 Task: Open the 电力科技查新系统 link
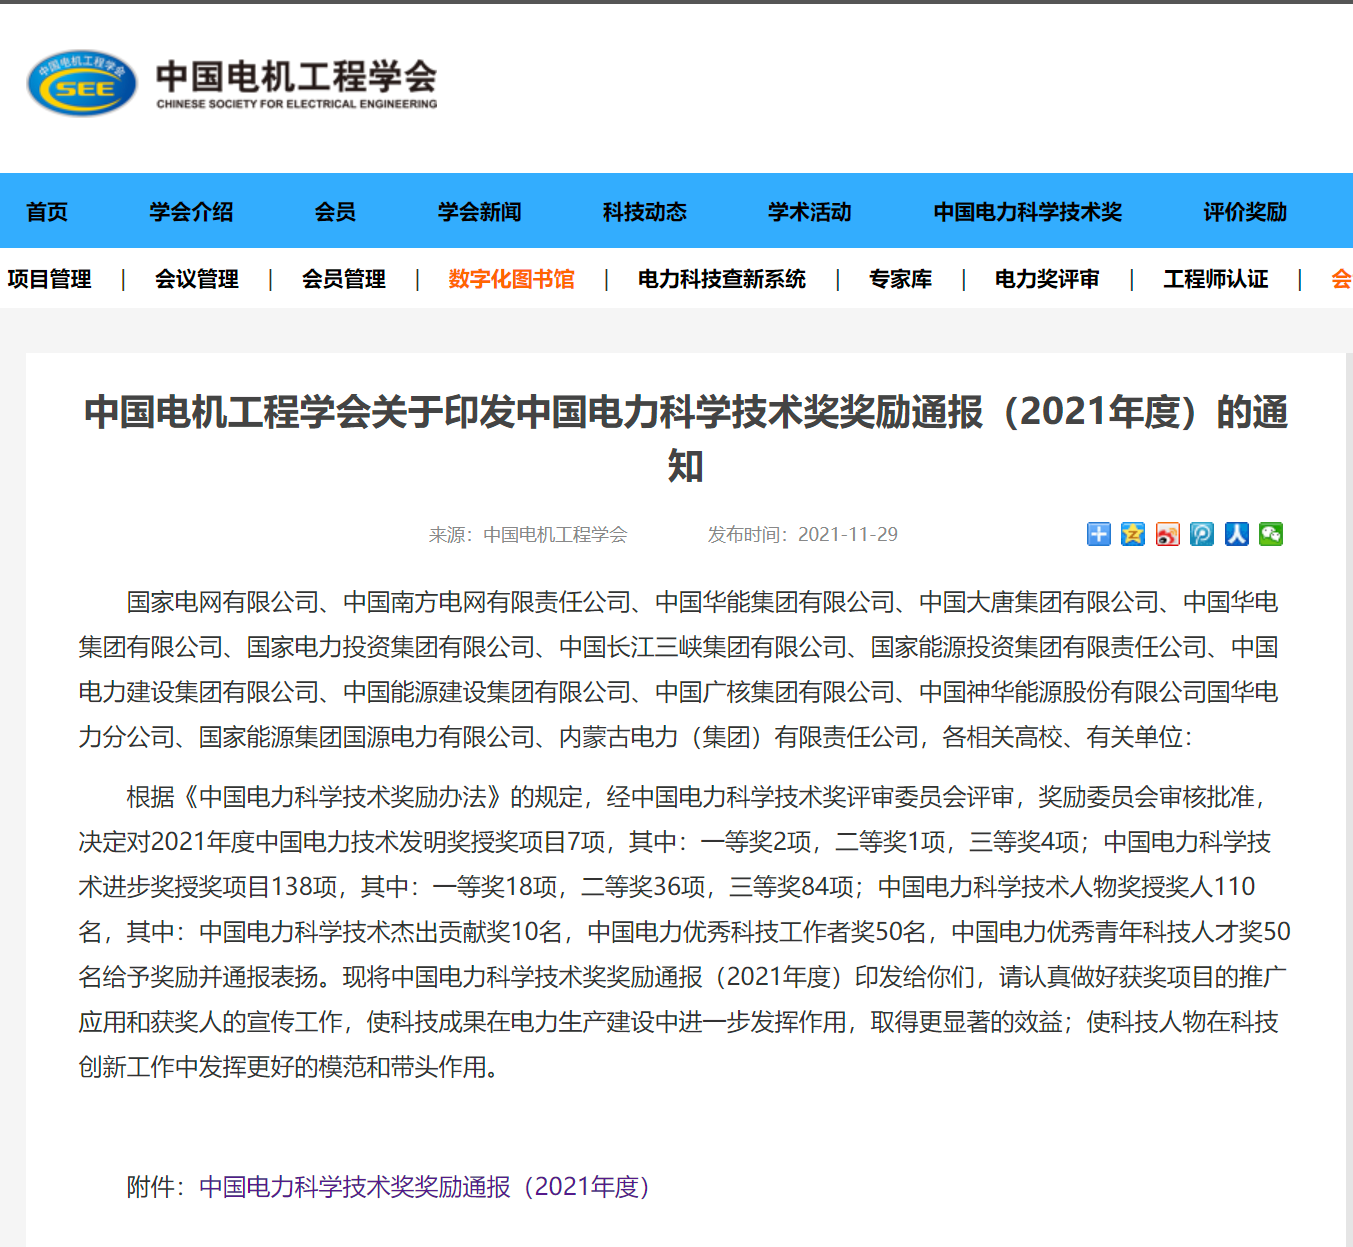point(722,279)
